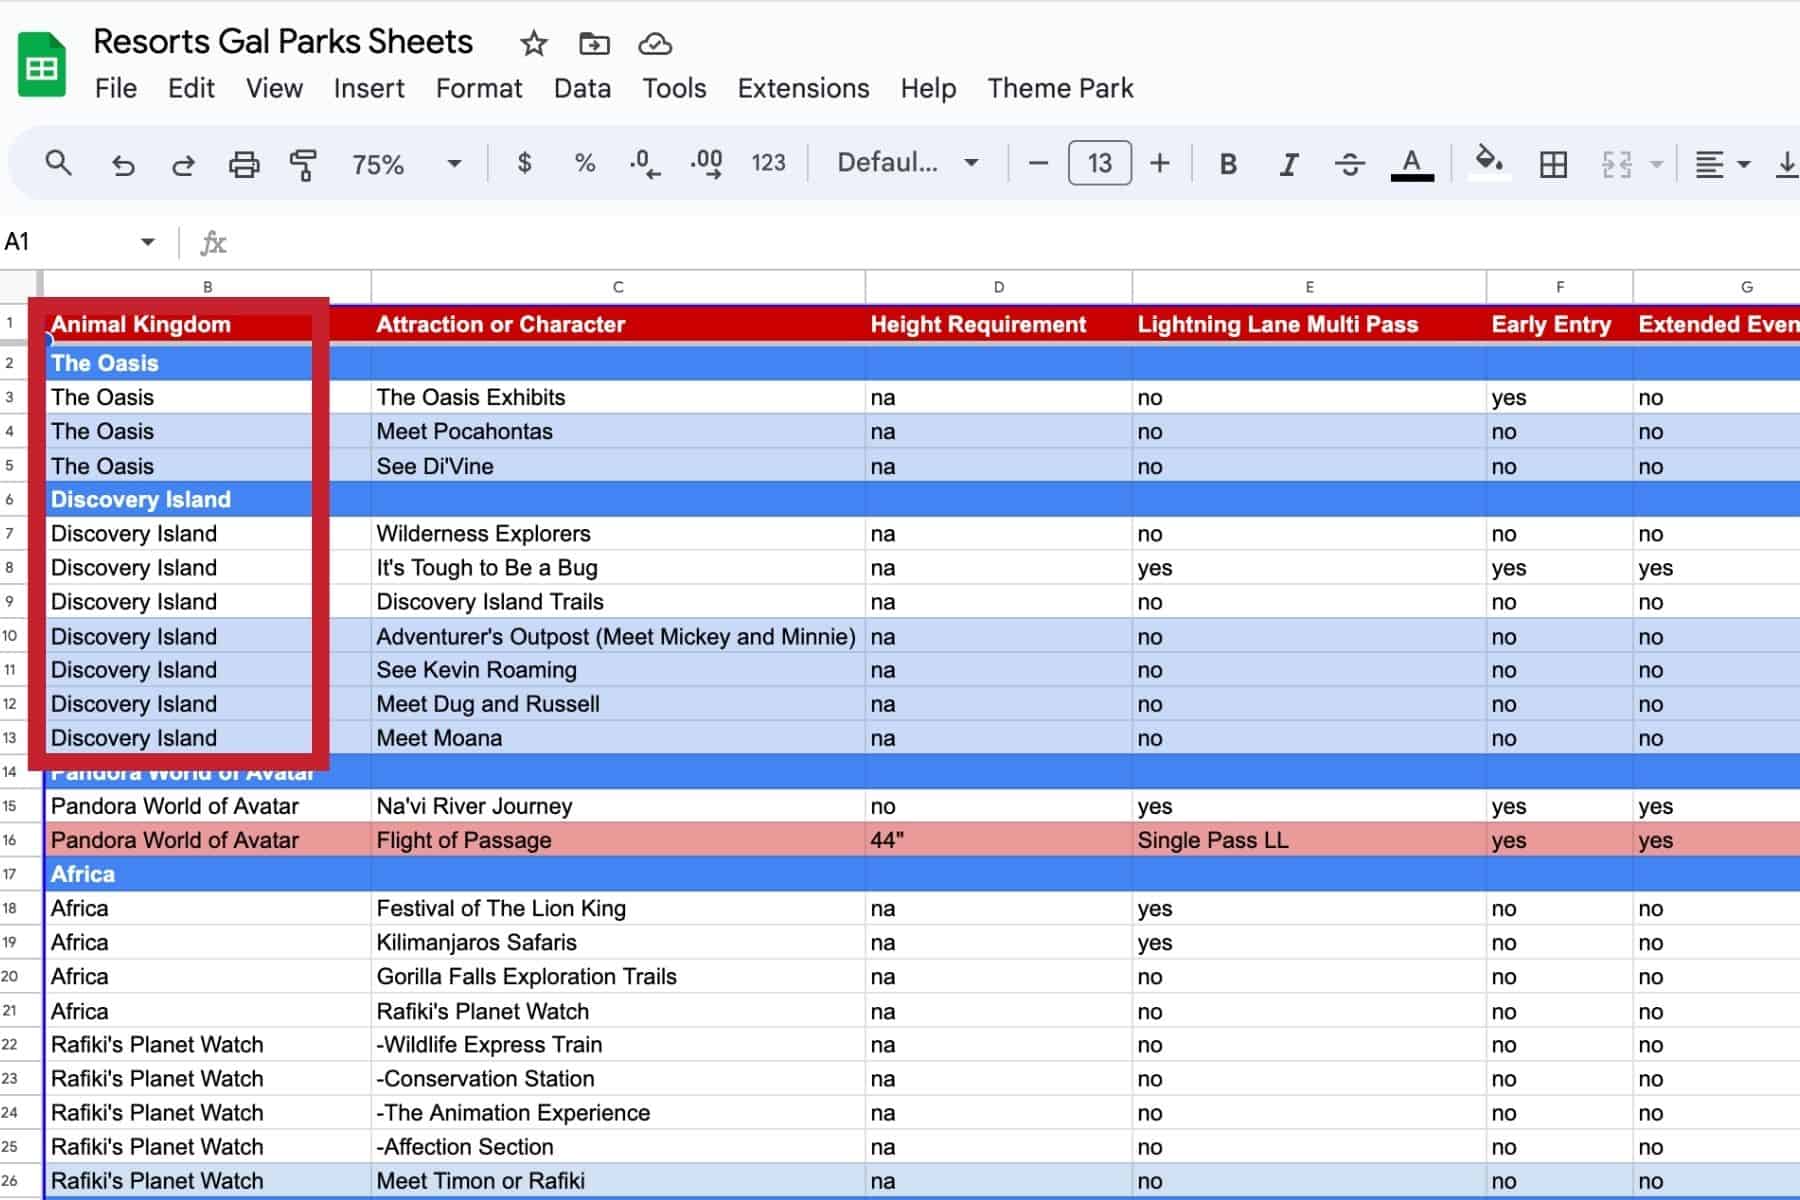
Task: Open the text color picker
Action: [x=1412, y=164]
